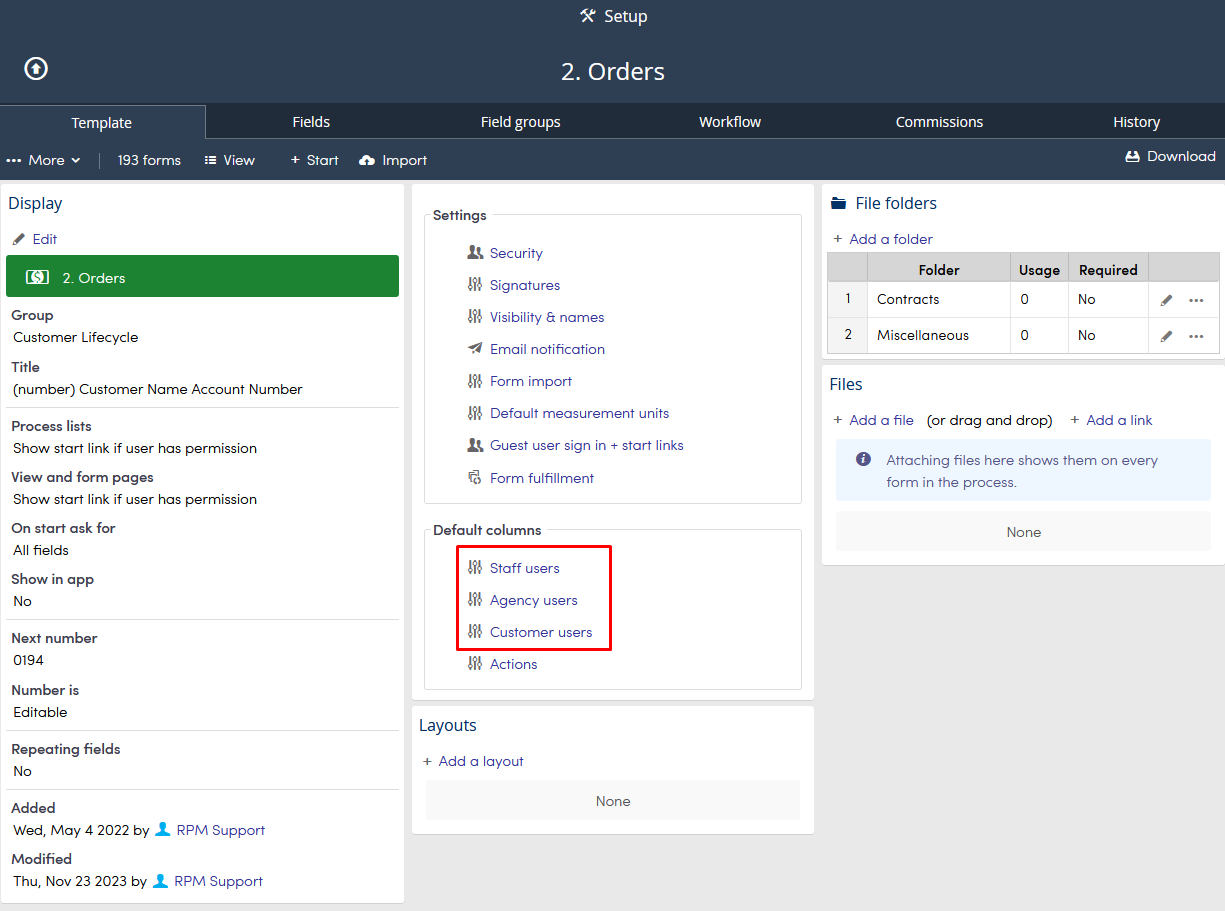Click the Next number value 0194
The image size is (1225, 911).
[x=29, y=660]
